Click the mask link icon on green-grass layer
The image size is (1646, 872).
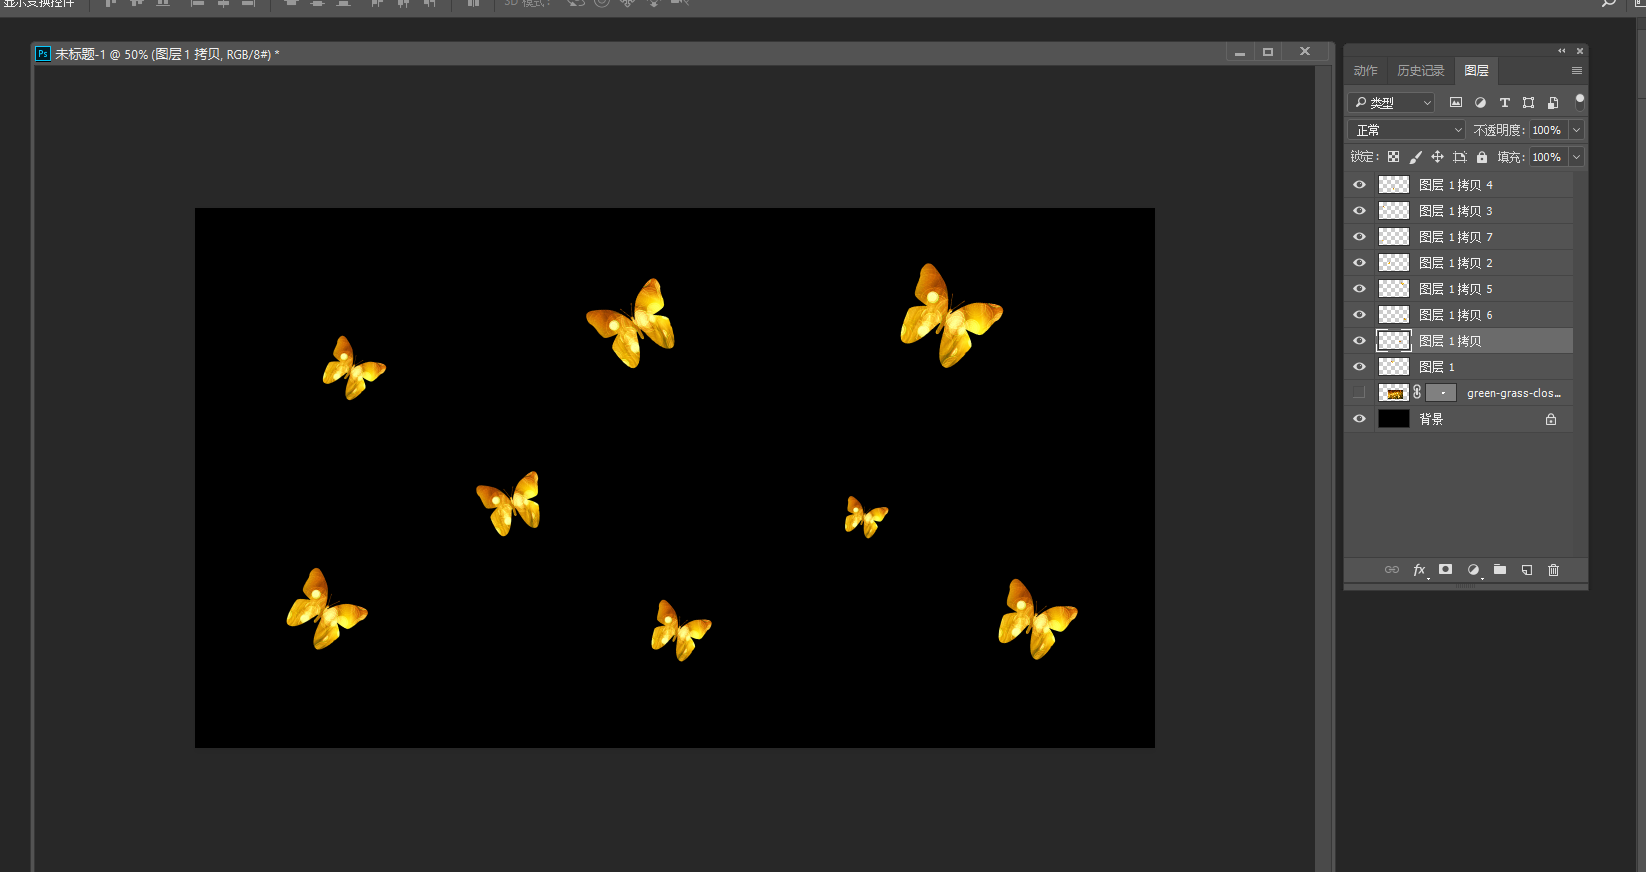tap(1417, 393)
